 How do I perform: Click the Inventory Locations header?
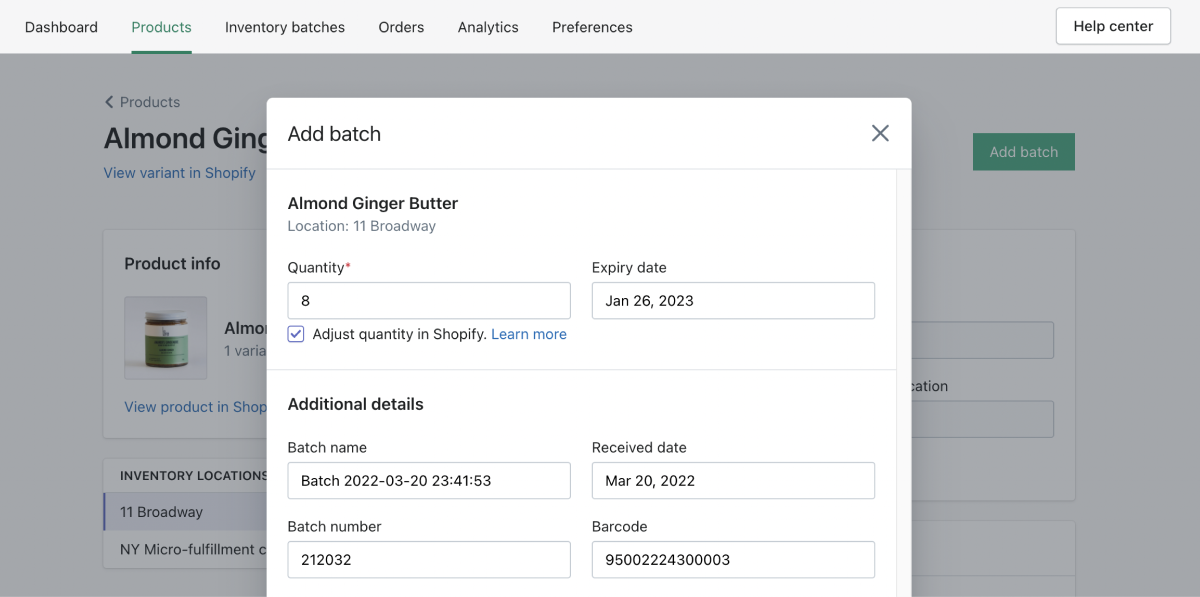193,476
